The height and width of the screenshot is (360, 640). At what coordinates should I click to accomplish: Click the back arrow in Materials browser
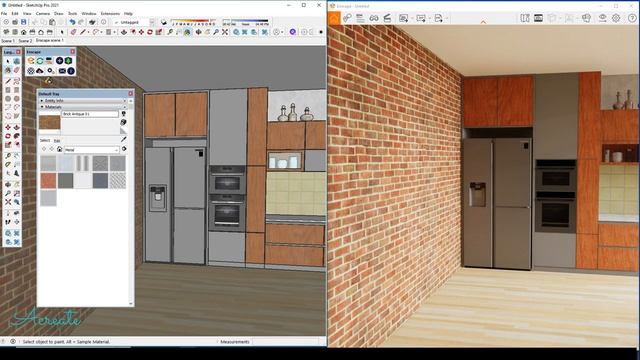[x=44, y=149]
